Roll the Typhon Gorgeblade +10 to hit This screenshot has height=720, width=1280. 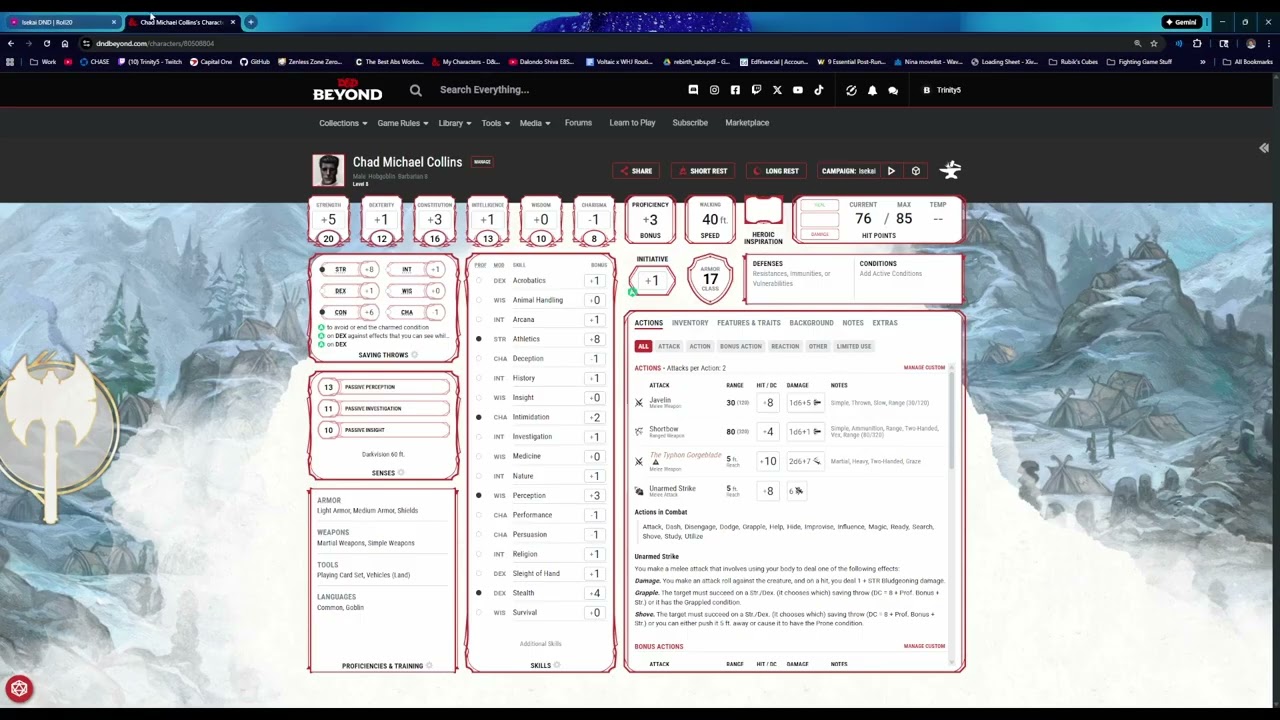click(x=767, y=461)
